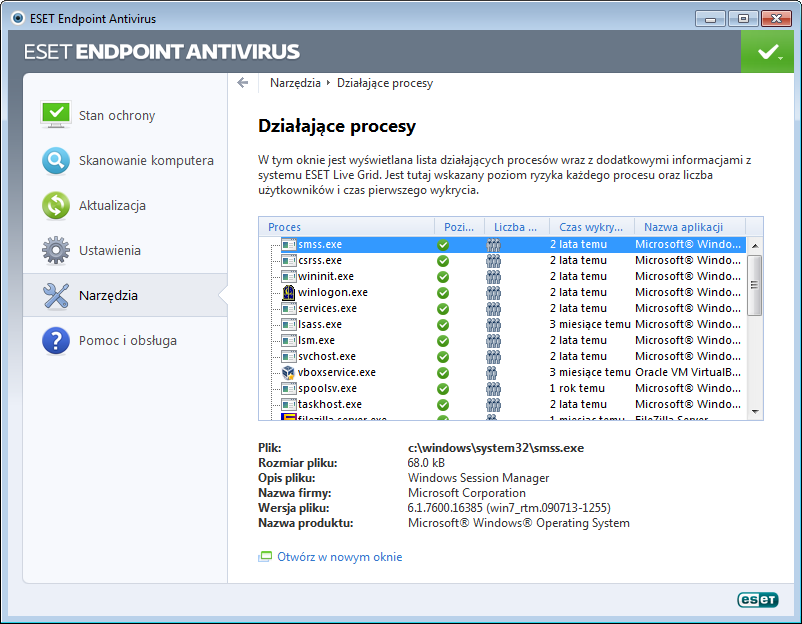This screenshot has width=802, height=624.
Task: Click "1 rok temu" in spoolsv.exe row
Action: 577,388
